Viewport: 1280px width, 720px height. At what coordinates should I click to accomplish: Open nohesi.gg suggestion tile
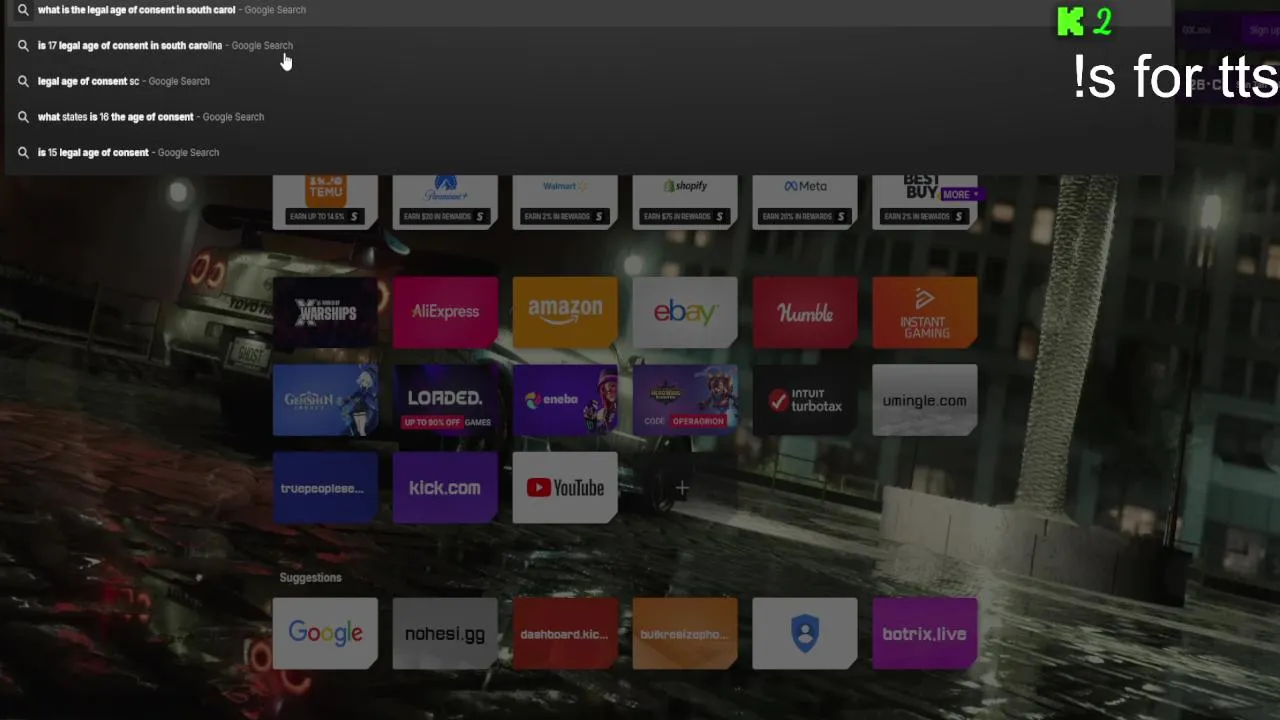(445, 634)
